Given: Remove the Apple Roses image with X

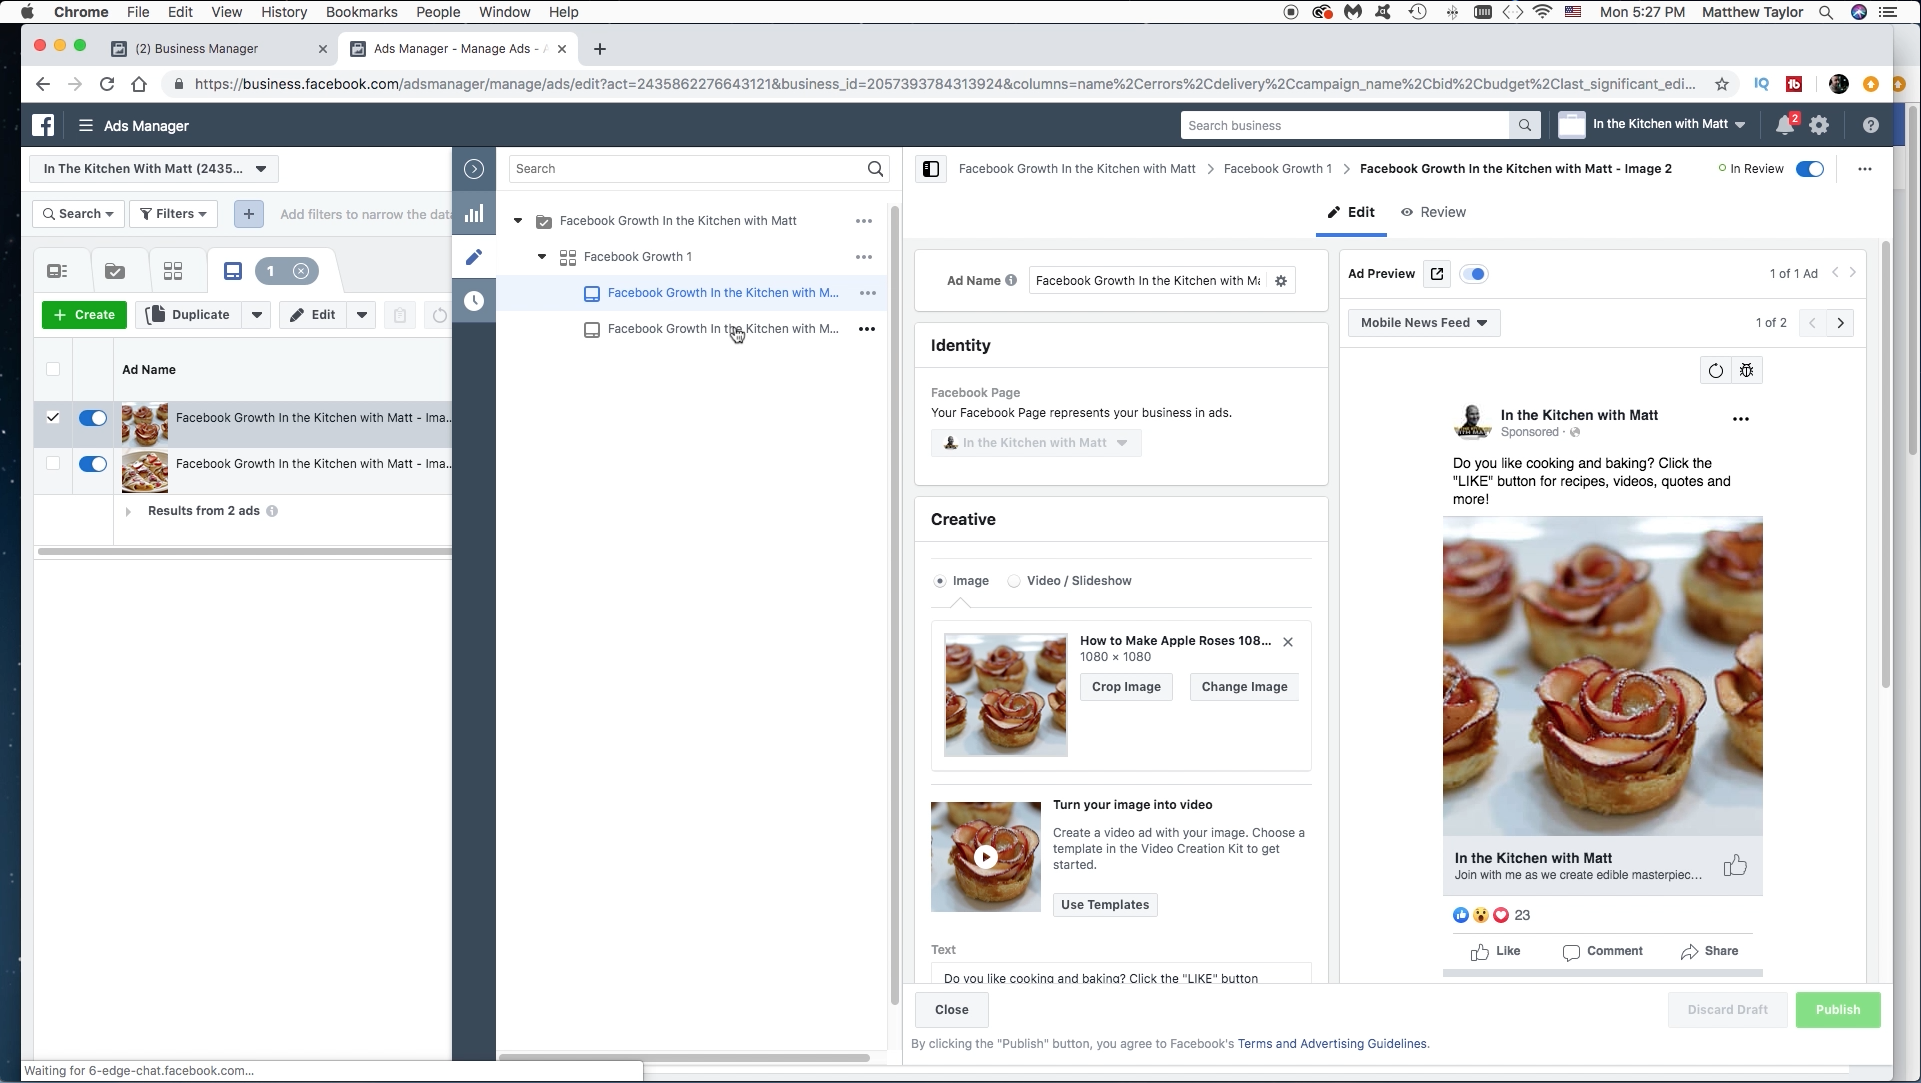Looking at the screenshot, I should click(x=1288, y=642).
